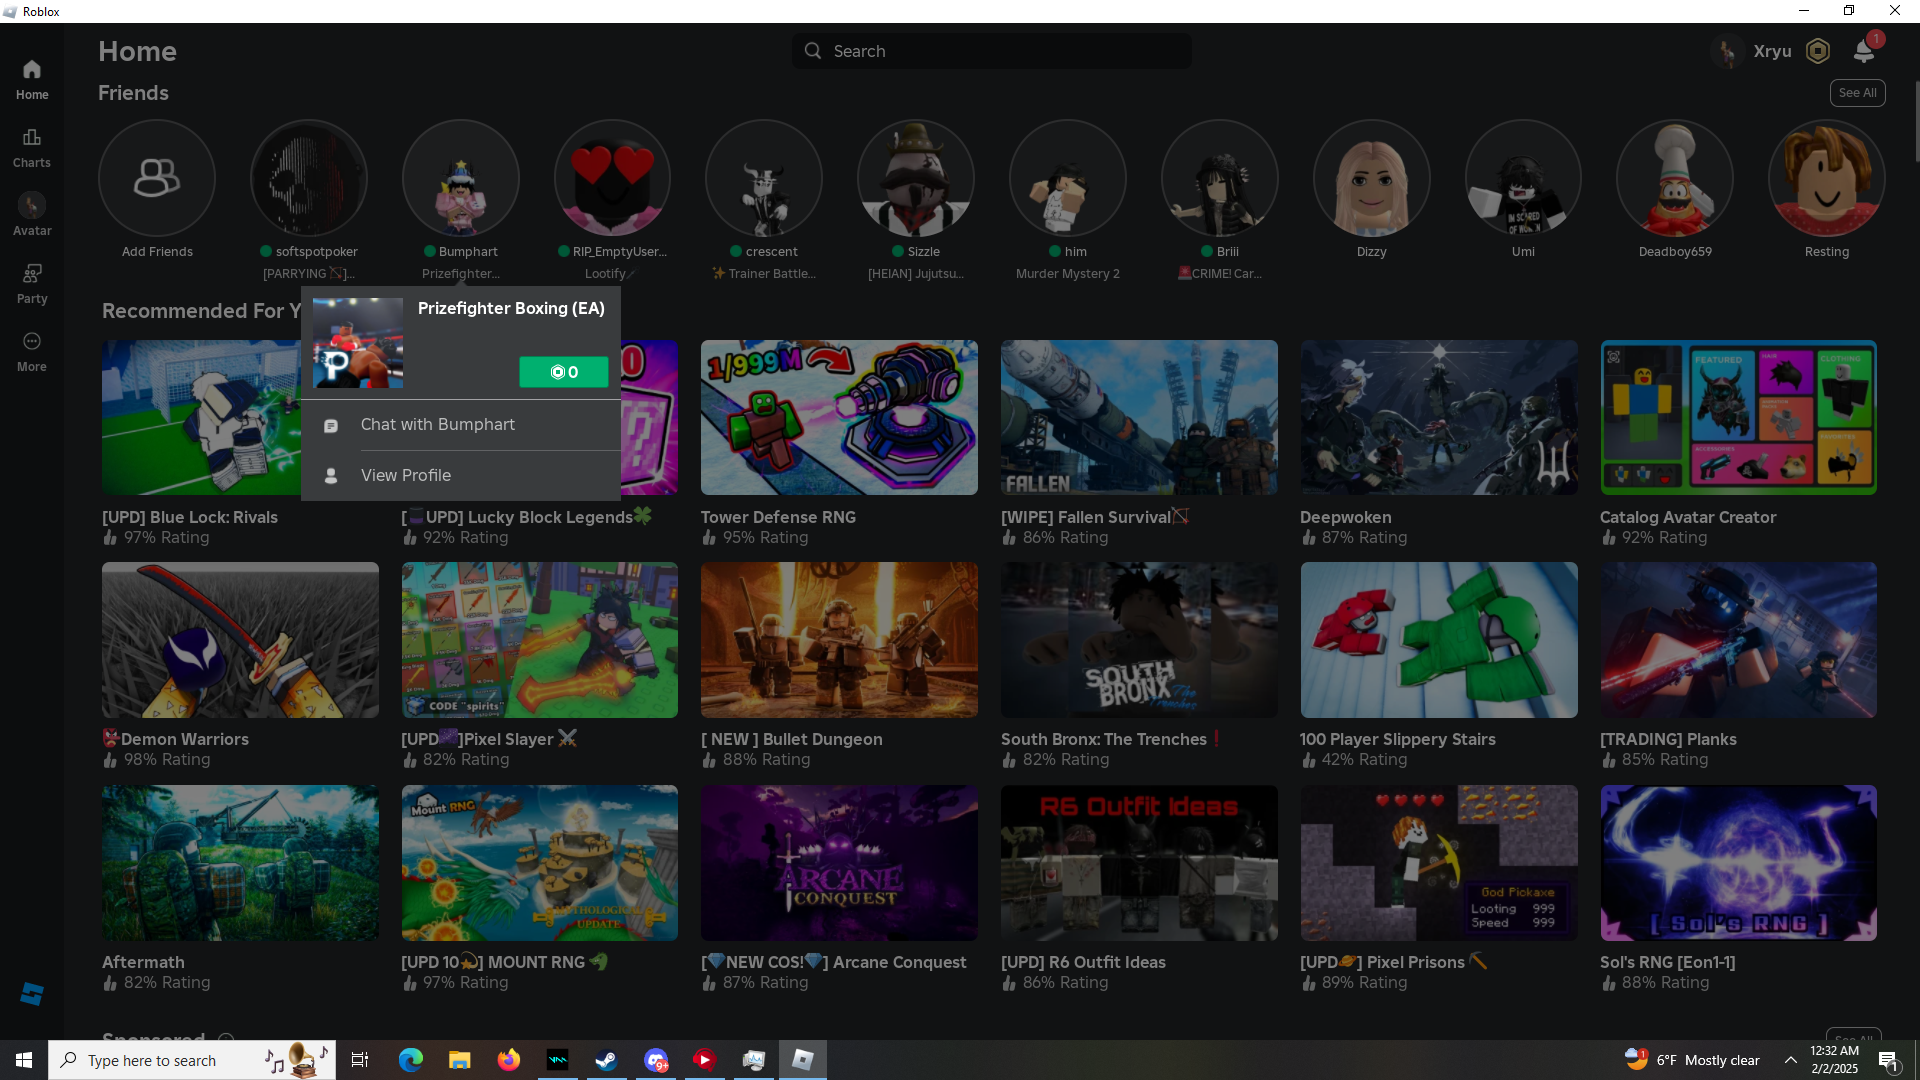Click the Add Friends circle icon
Screen dimensions: 1920x1080
click(157, 178)
